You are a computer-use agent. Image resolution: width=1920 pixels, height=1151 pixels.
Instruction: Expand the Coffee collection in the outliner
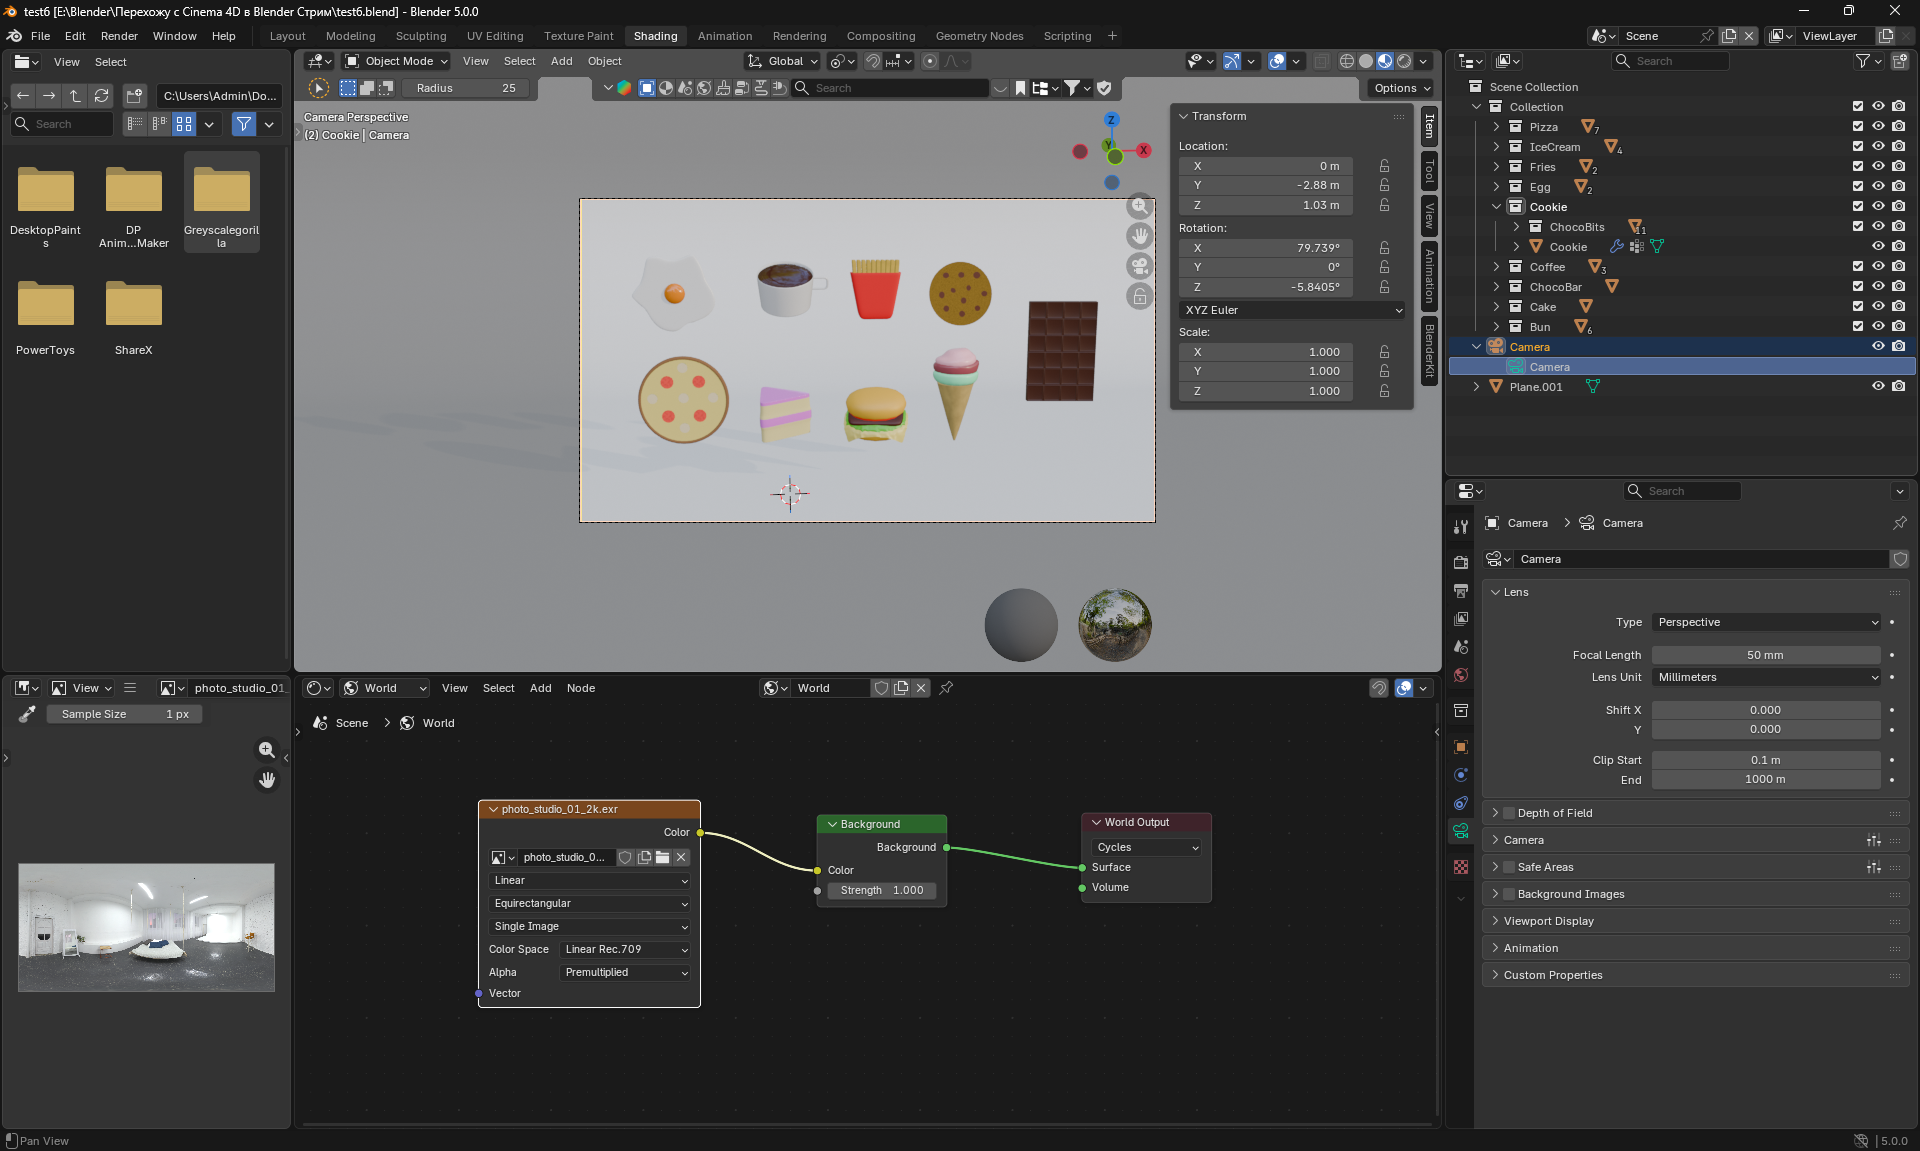pyautogui.click(x=1496, y=267)
